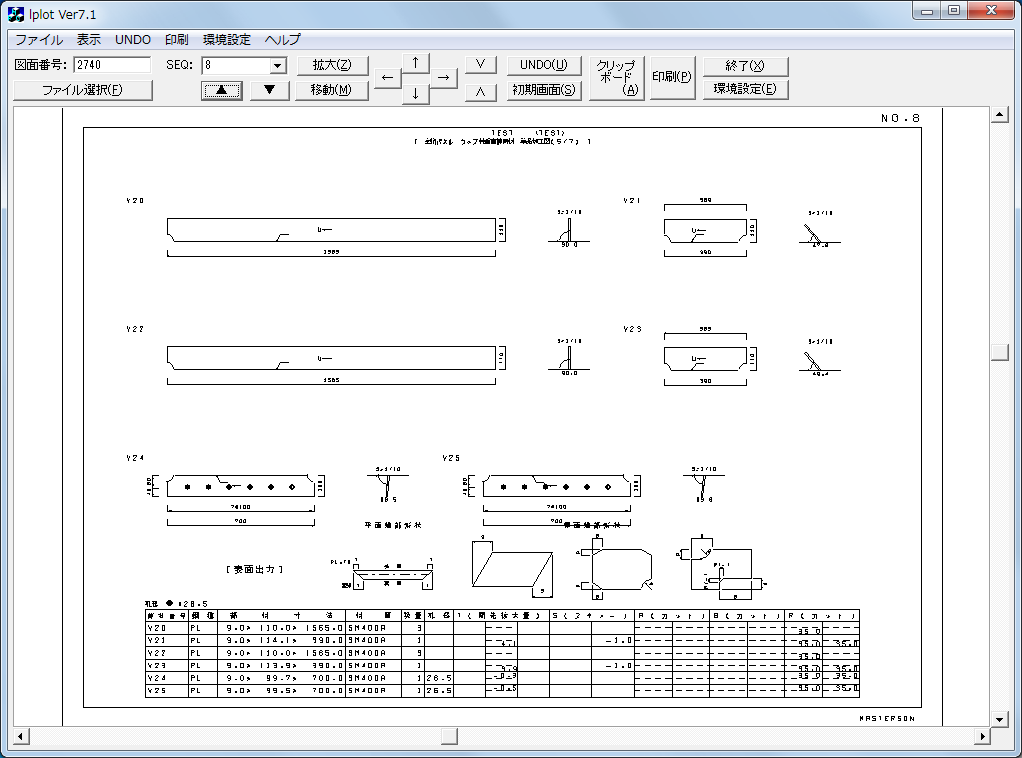Click the 図面番号 input field

pyautogui.click(x=112, y=66)
